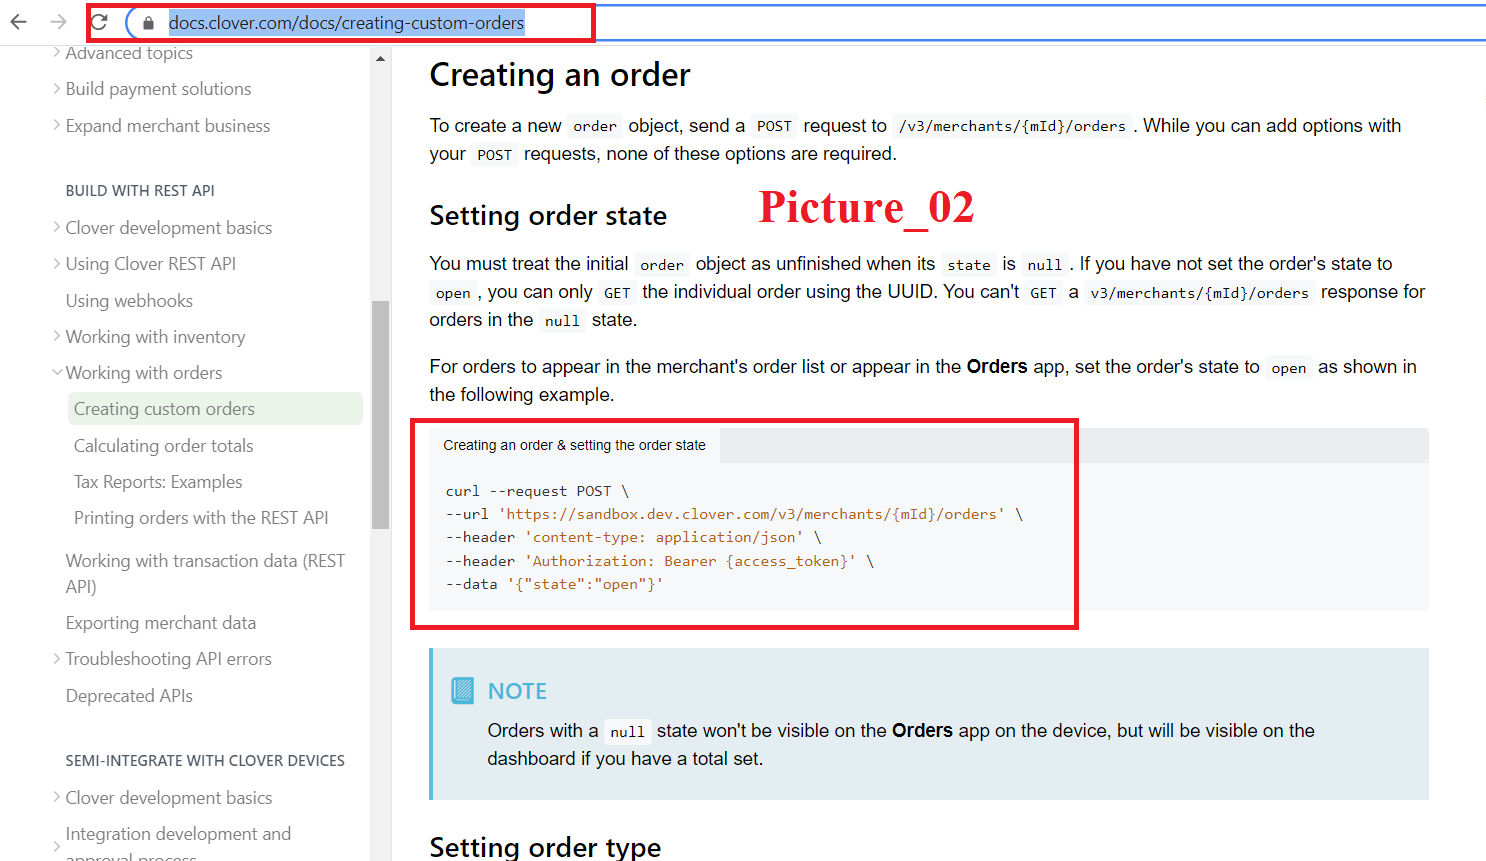Click the content-type header code line
Viewport: 1486px width, 861px height.
[633, 537]
